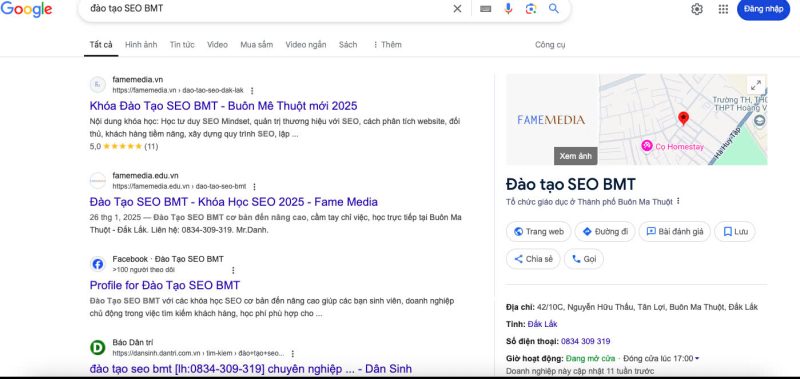Open the on-screen keyboard icon
The height and width of the screenshot is (379, 800).
[485, 9]
